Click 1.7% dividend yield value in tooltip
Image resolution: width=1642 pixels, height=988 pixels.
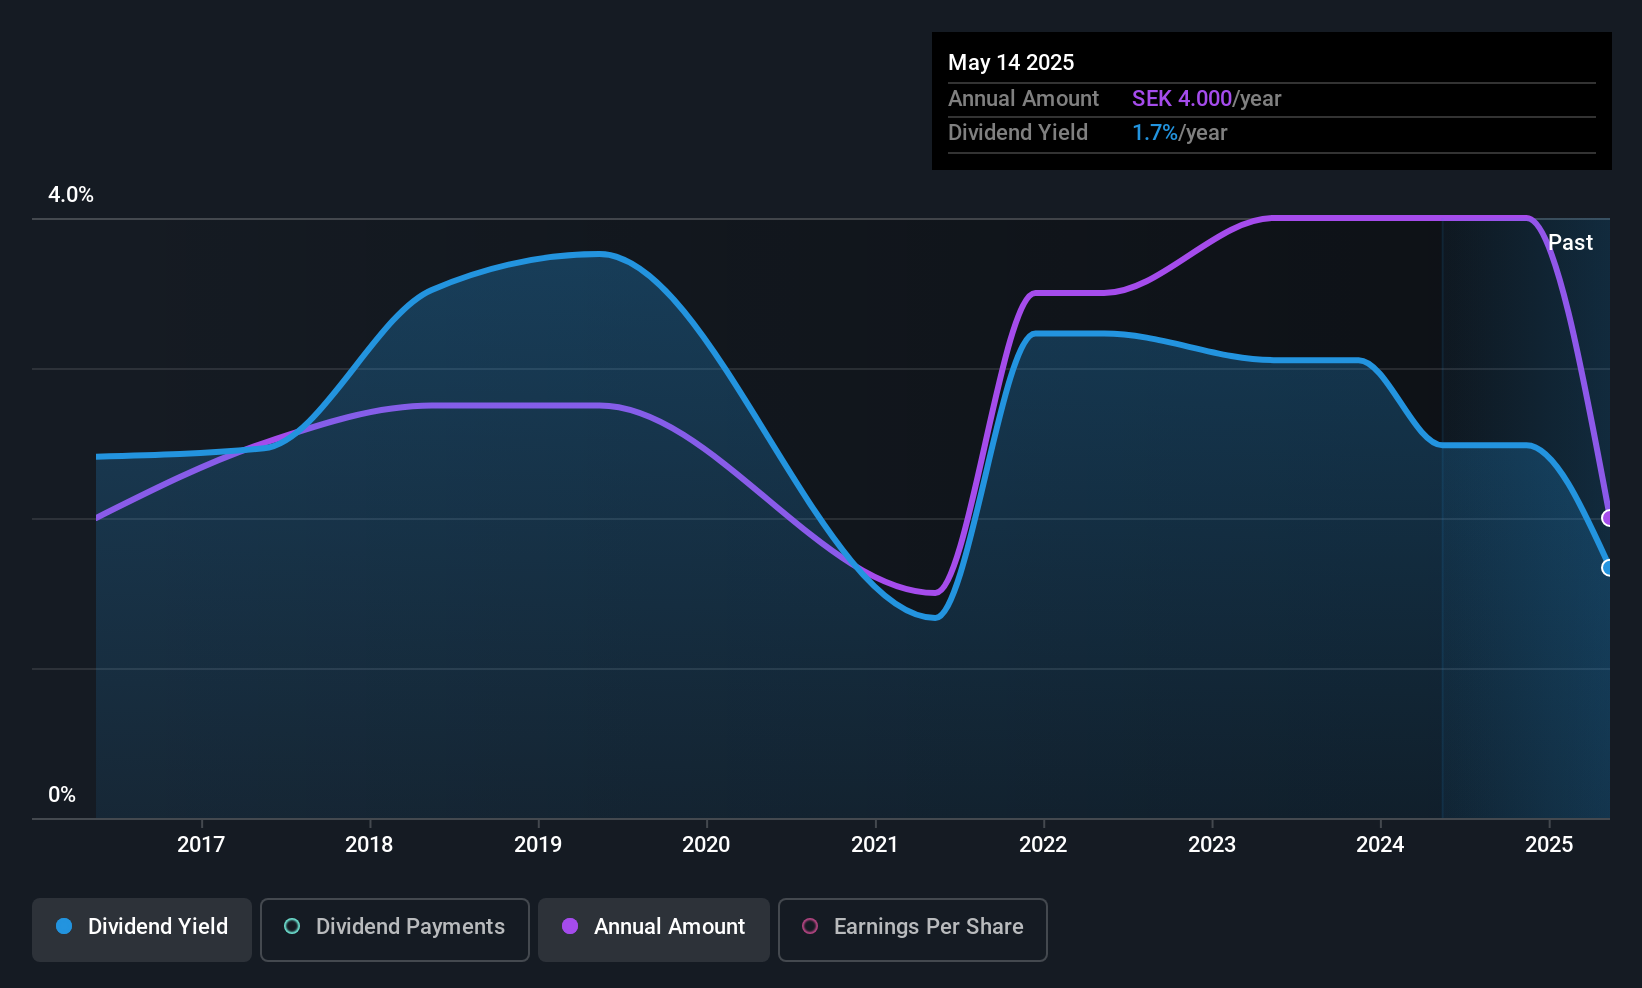click(x=1155, y=133)
